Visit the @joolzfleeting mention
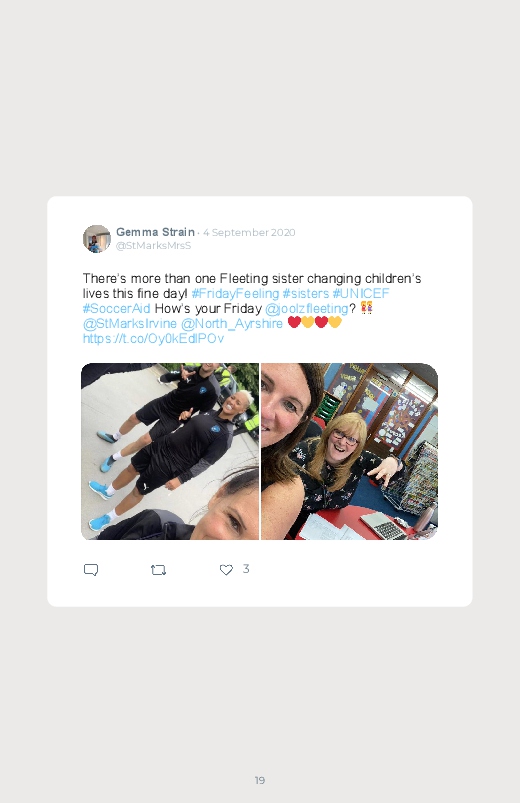 tap(306, 309)
